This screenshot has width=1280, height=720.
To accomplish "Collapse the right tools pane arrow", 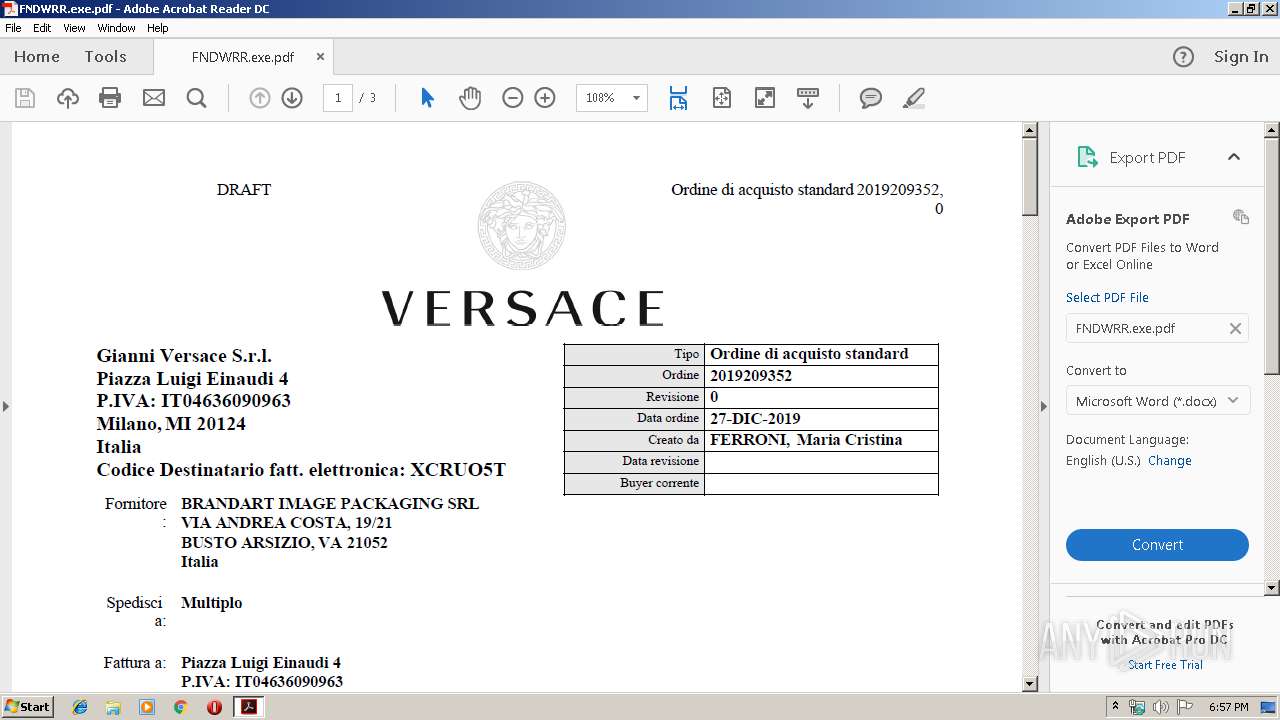I will pos(1044,406).
